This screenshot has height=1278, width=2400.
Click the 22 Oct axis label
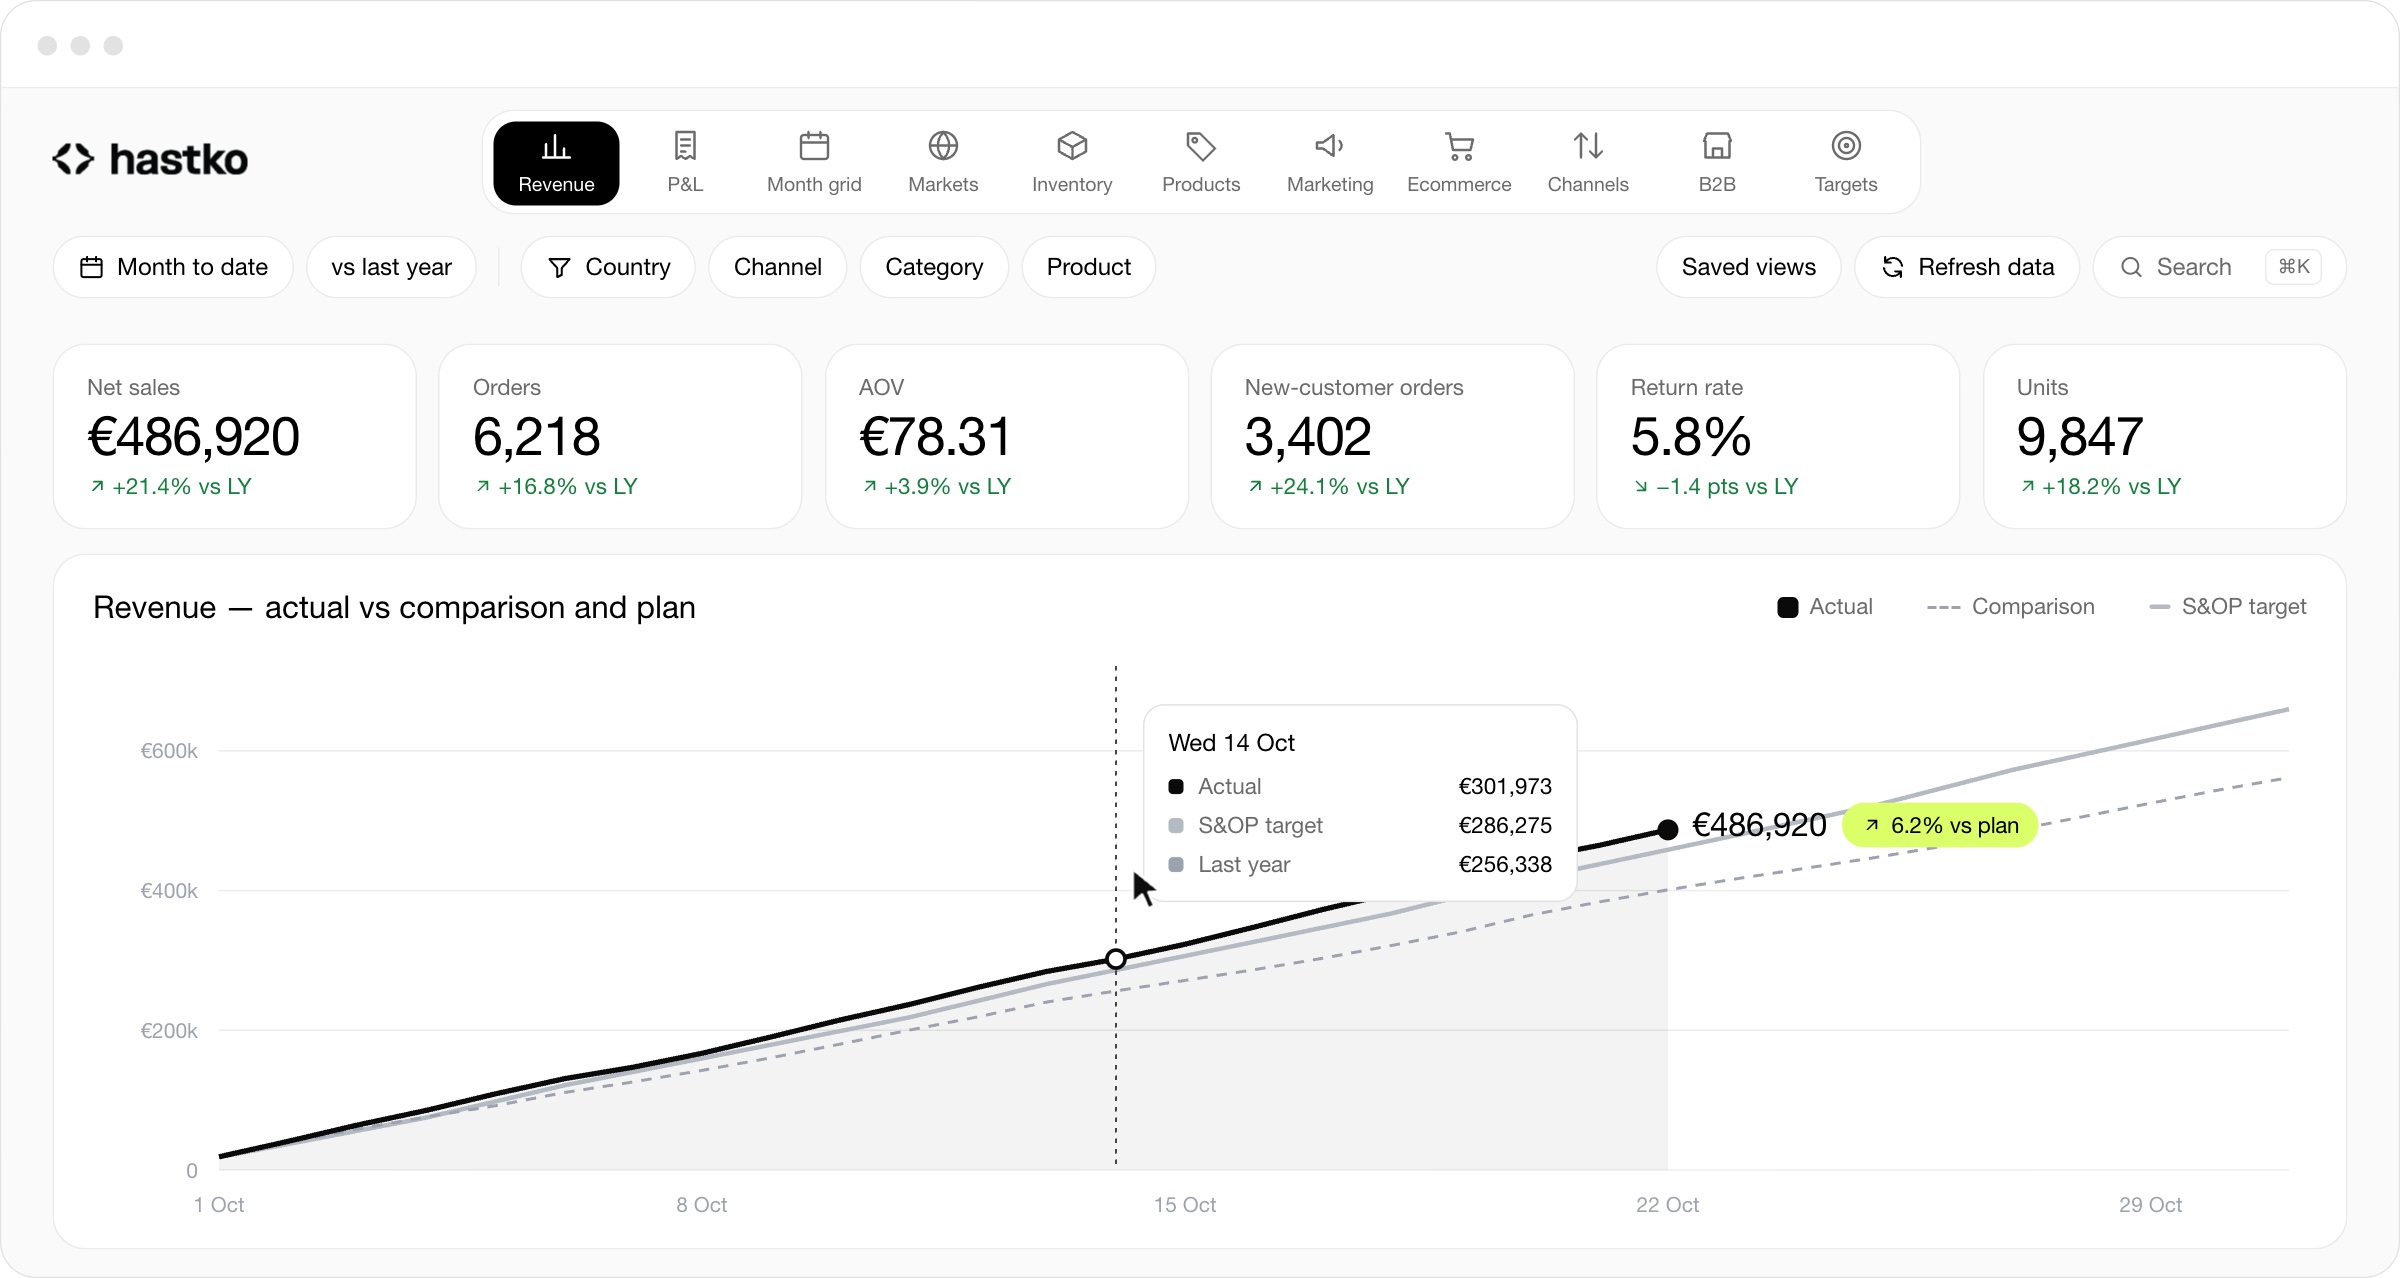[x=1667, y=1205]
